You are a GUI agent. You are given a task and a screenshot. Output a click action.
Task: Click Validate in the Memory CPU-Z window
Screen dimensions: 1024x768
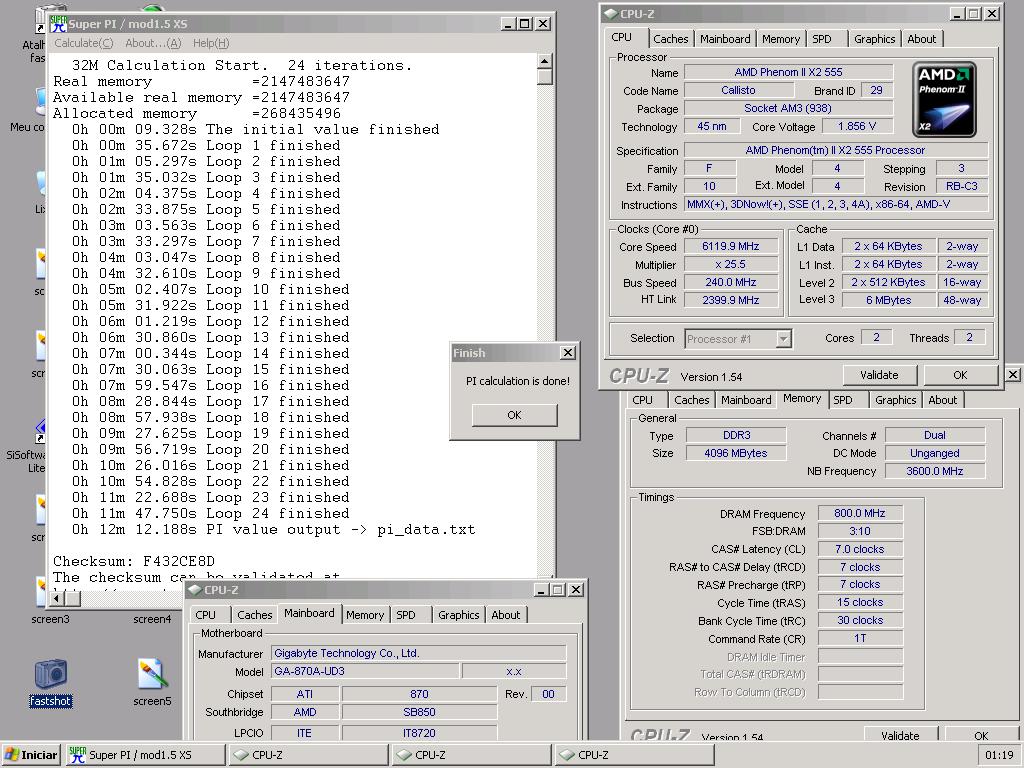[x=900, y=735]
